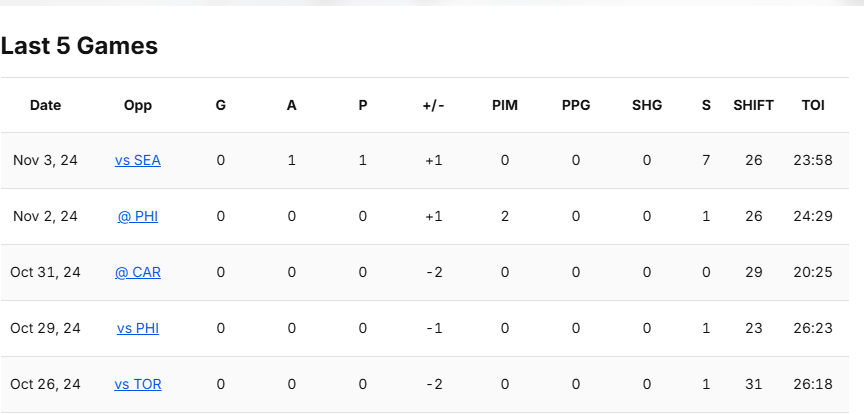Open the vs SEA opponent link
This screenshot has width=864, height=415.
(138, 160)
